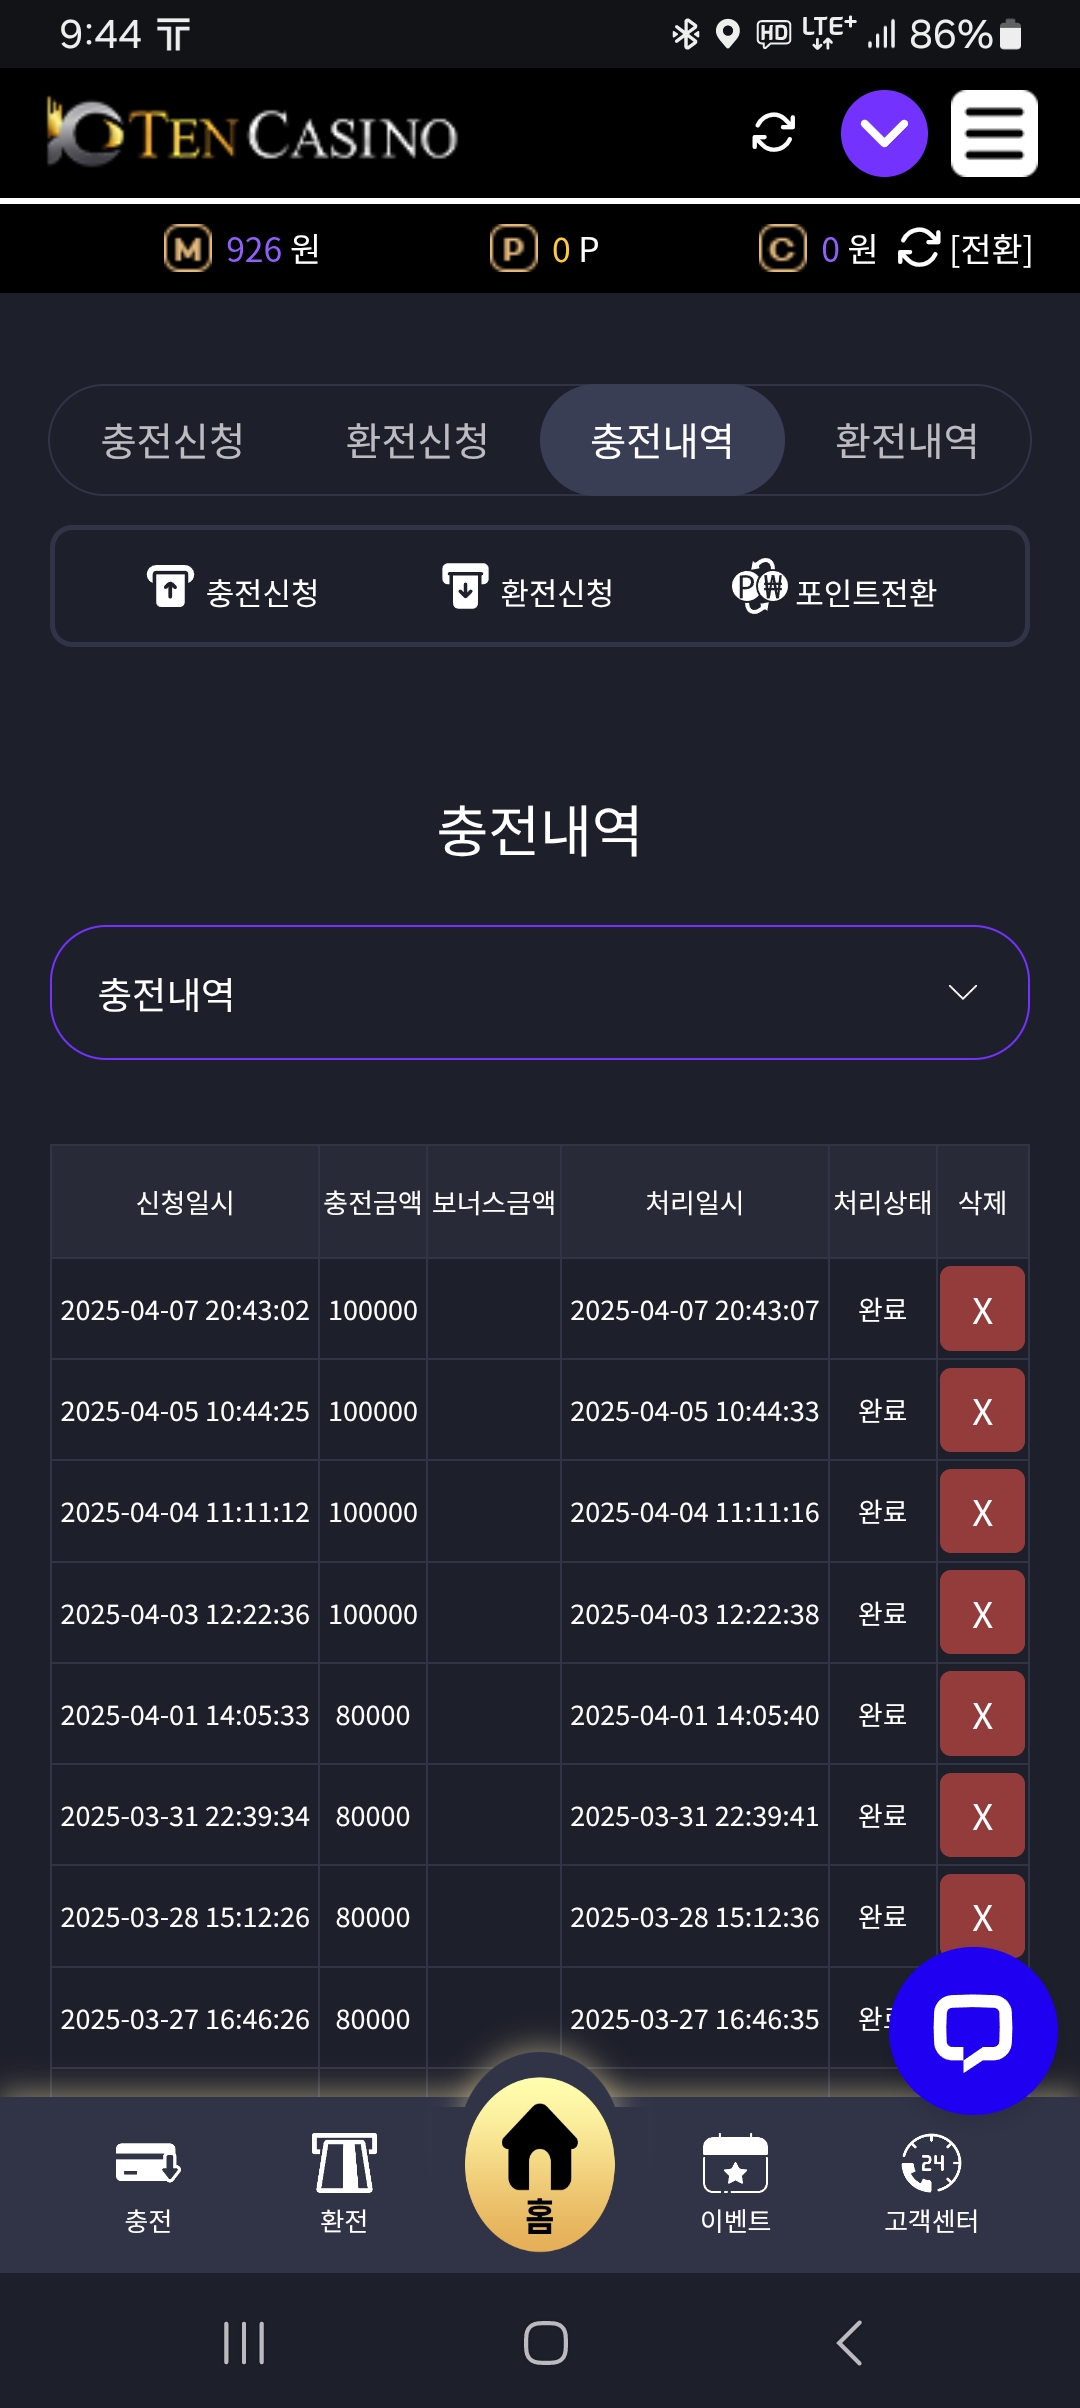Viewport: 1080px width, 2408px height.
Task: Open the live chat bubble
Action: (972, 2031)
